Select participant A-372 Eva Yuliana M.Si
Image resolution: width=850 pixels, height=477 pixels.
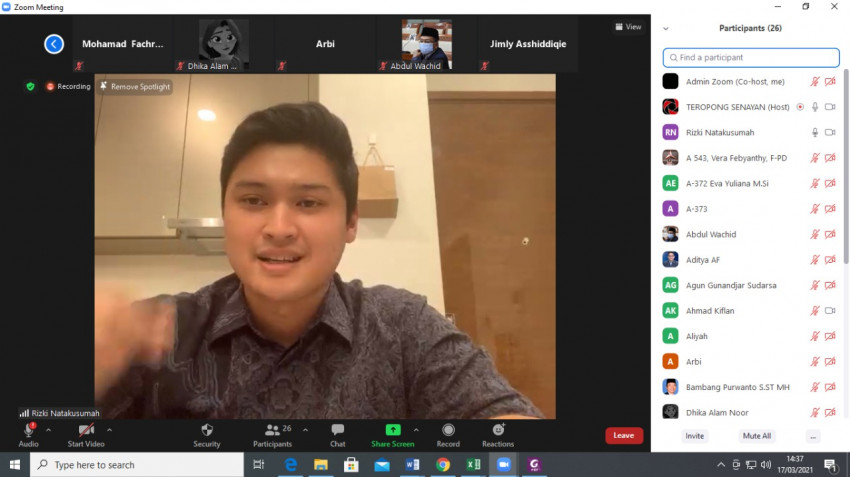[x=751, y=183]
